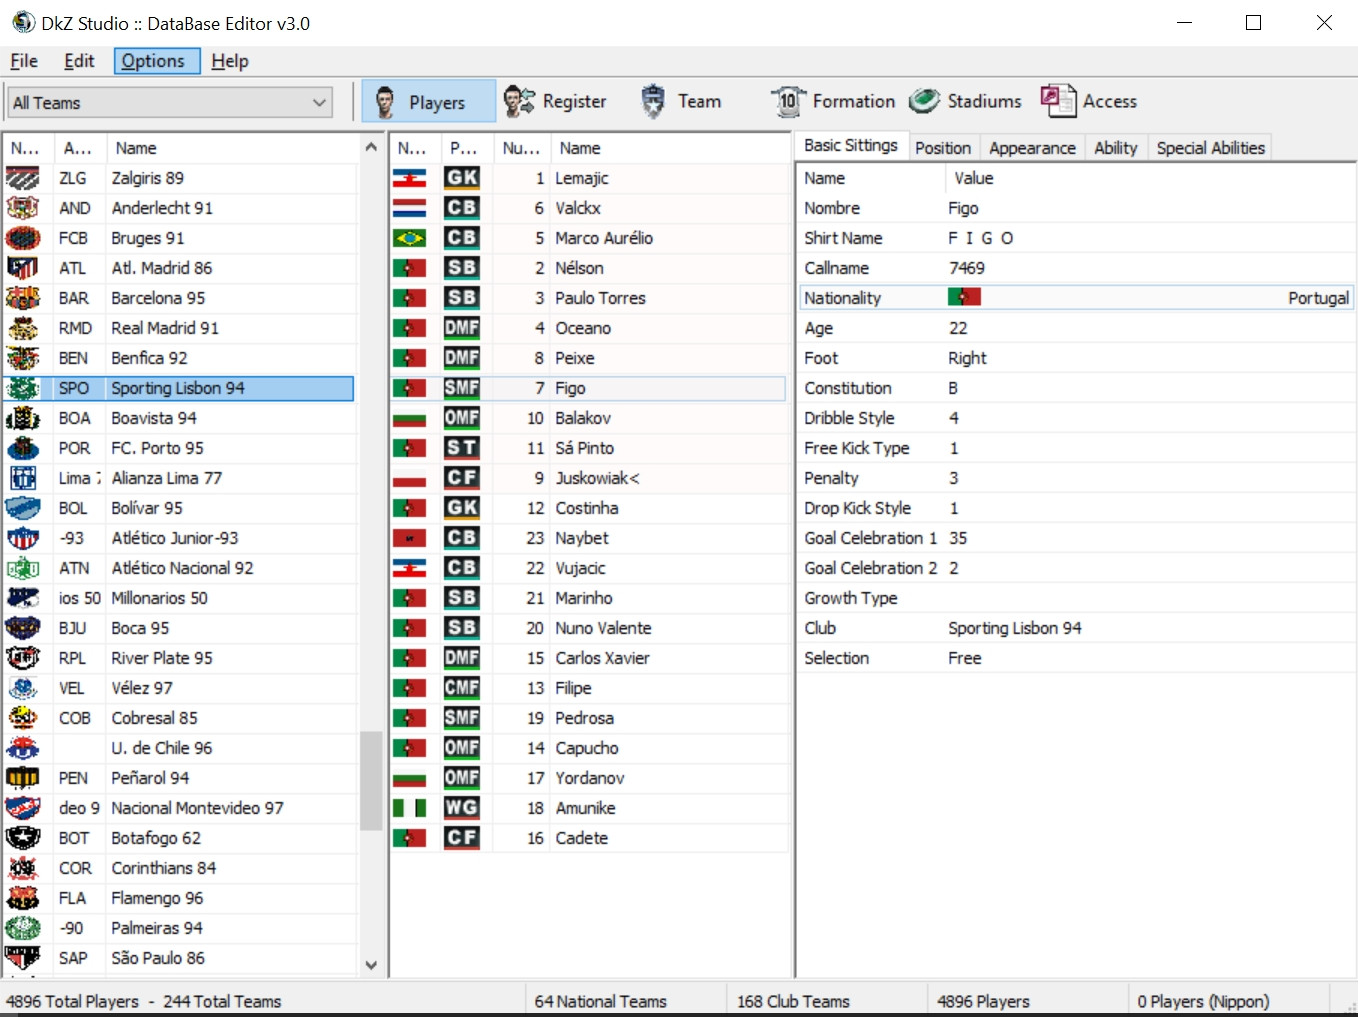Select player Nuno Valente in the list
Image resolution: width=1358 pixels, height=1017 pixels.
[588, 628]
